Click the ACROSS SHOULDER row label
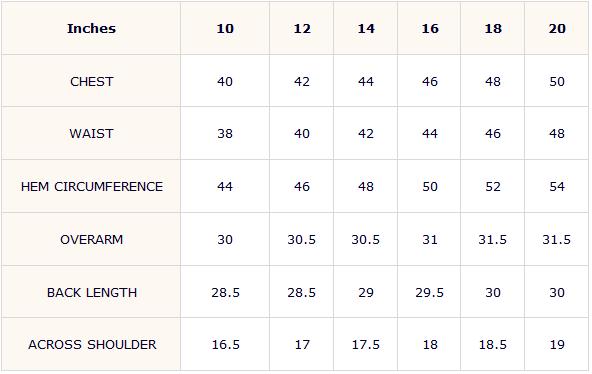 click(92, 345)
